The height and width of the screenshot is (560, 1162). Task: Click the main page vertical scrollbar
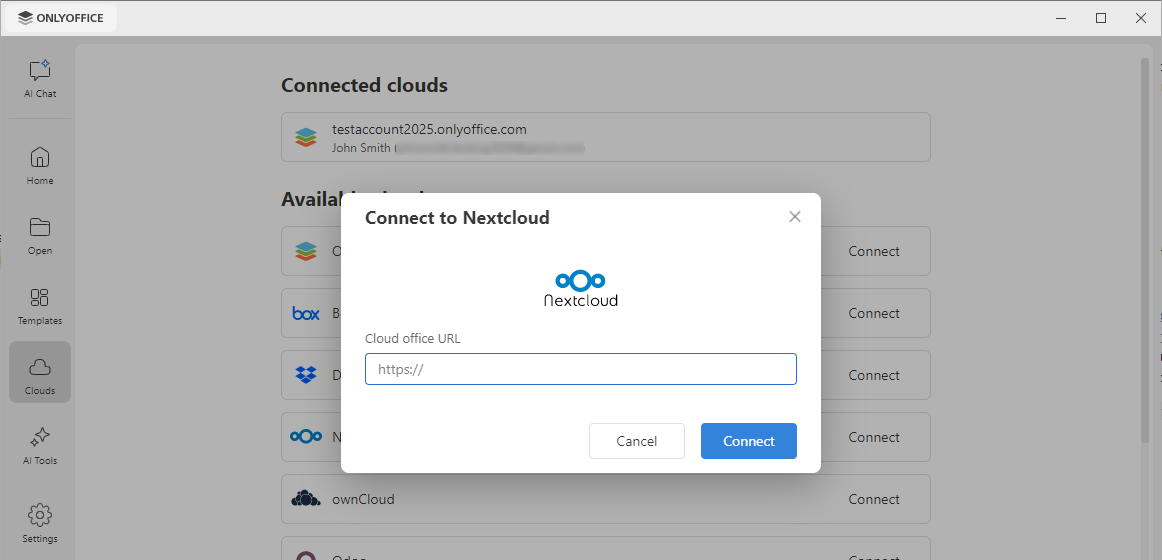click(x=1146, y=250)
